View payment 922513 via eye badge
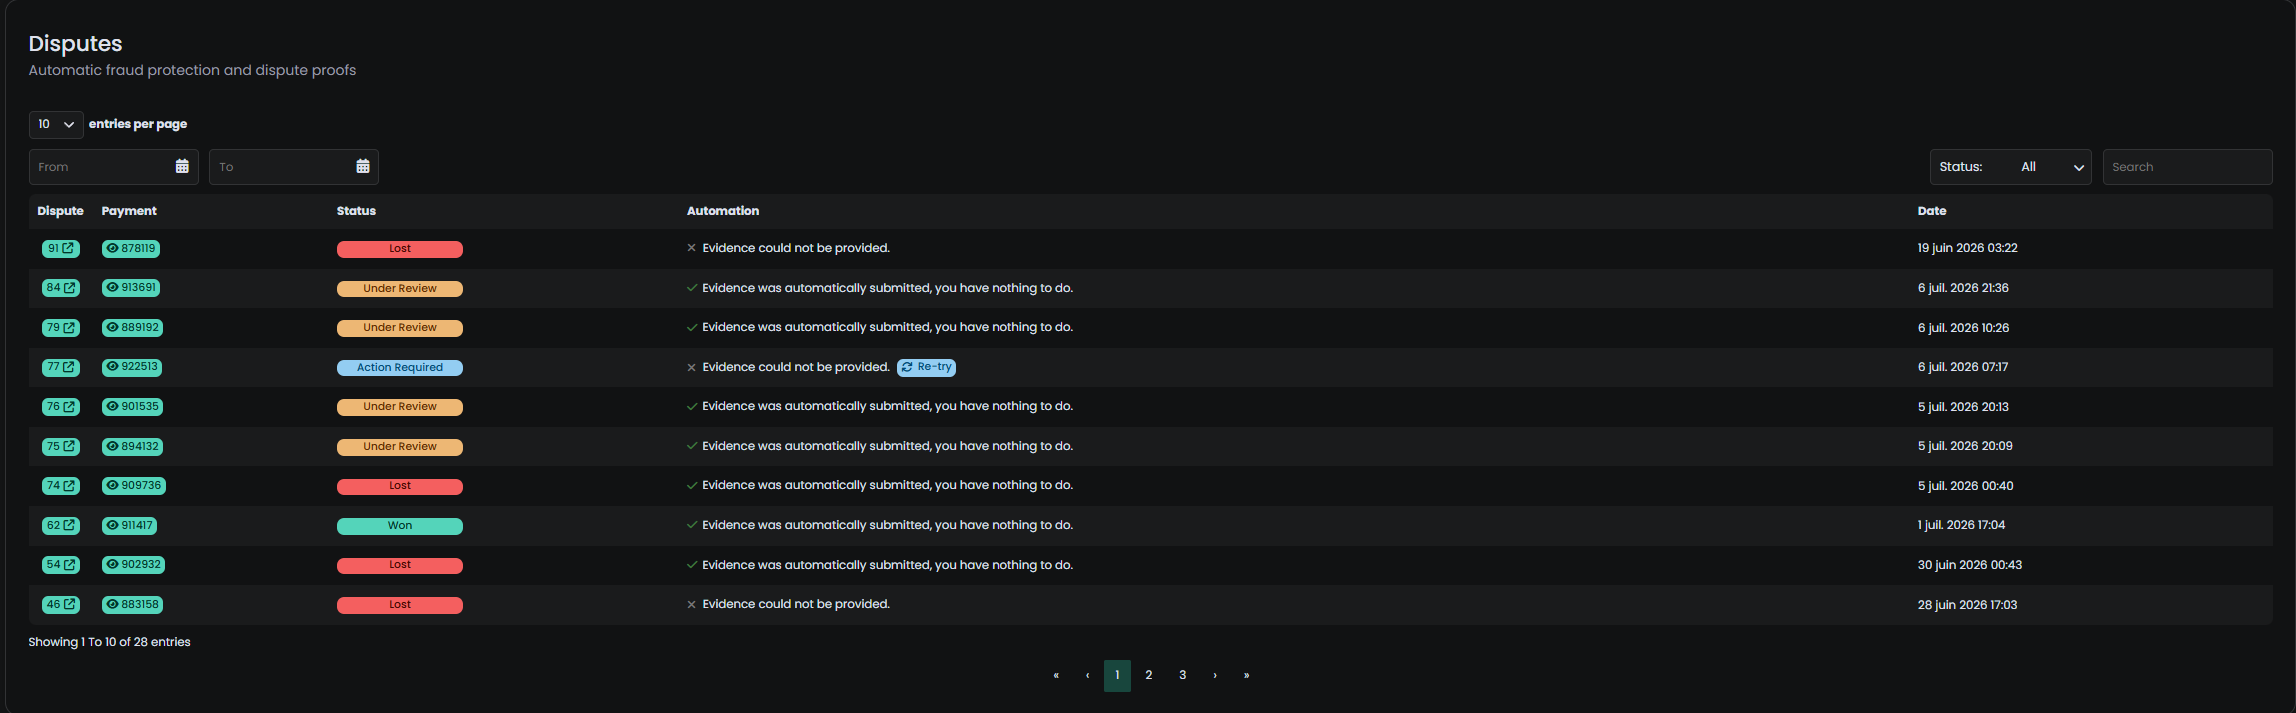2296x713 pixels. pyautogui.click(x=132, y=367)
